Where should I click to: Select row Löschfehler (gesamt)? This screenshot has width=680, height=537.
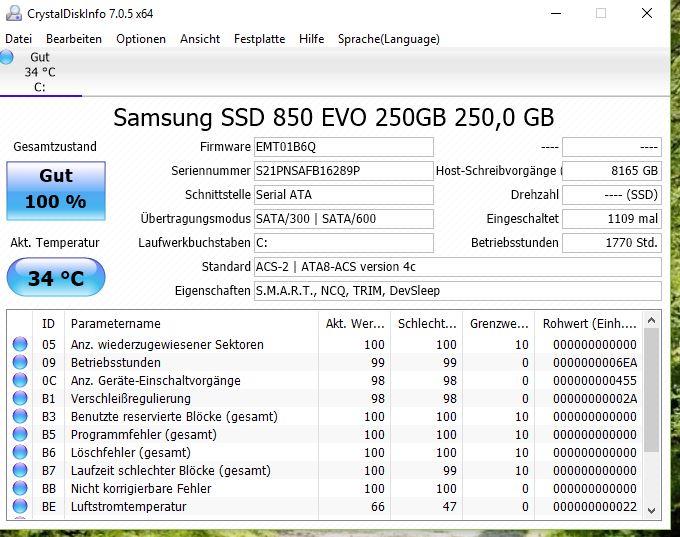click(325, 452)
